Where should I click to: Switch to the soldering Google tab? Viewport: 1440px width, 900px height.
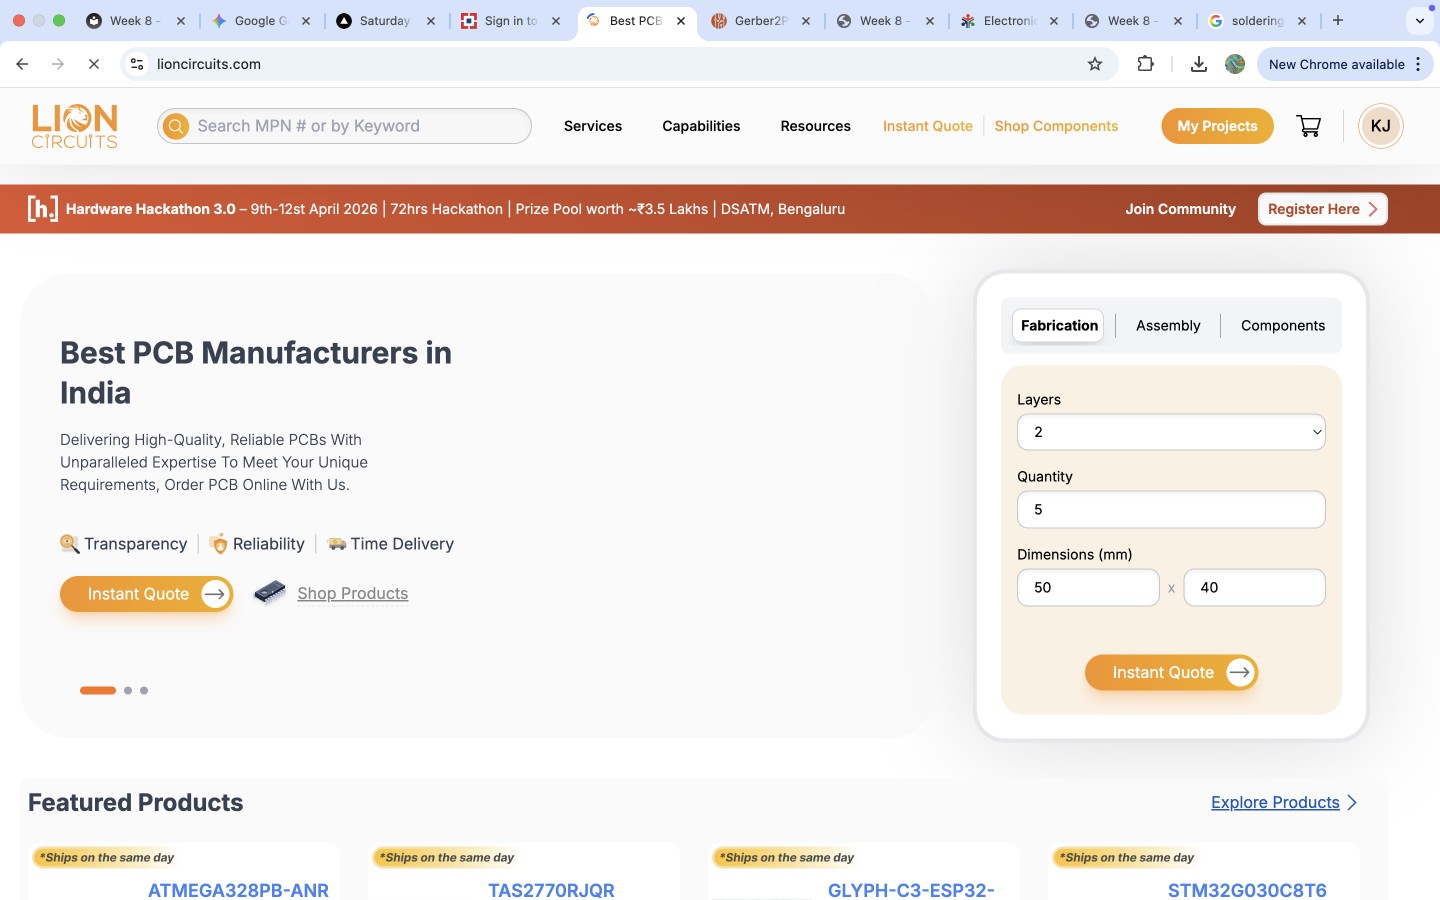tap(1257, 21)
